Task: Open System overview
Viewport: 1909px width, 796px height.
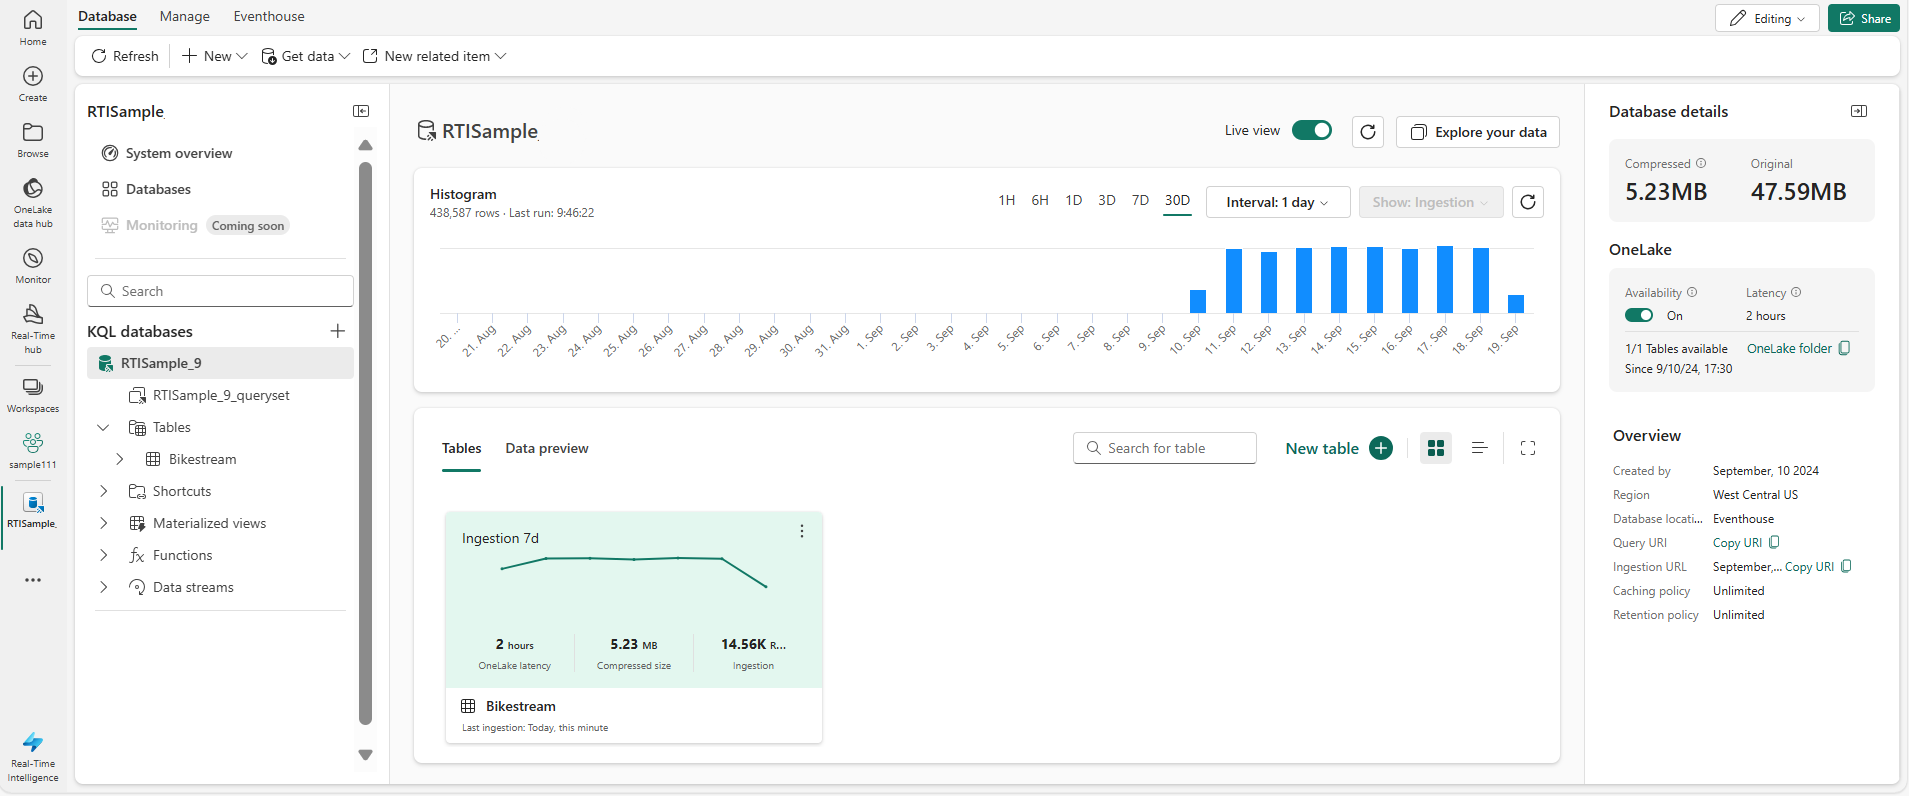Action: coord(167,153)
